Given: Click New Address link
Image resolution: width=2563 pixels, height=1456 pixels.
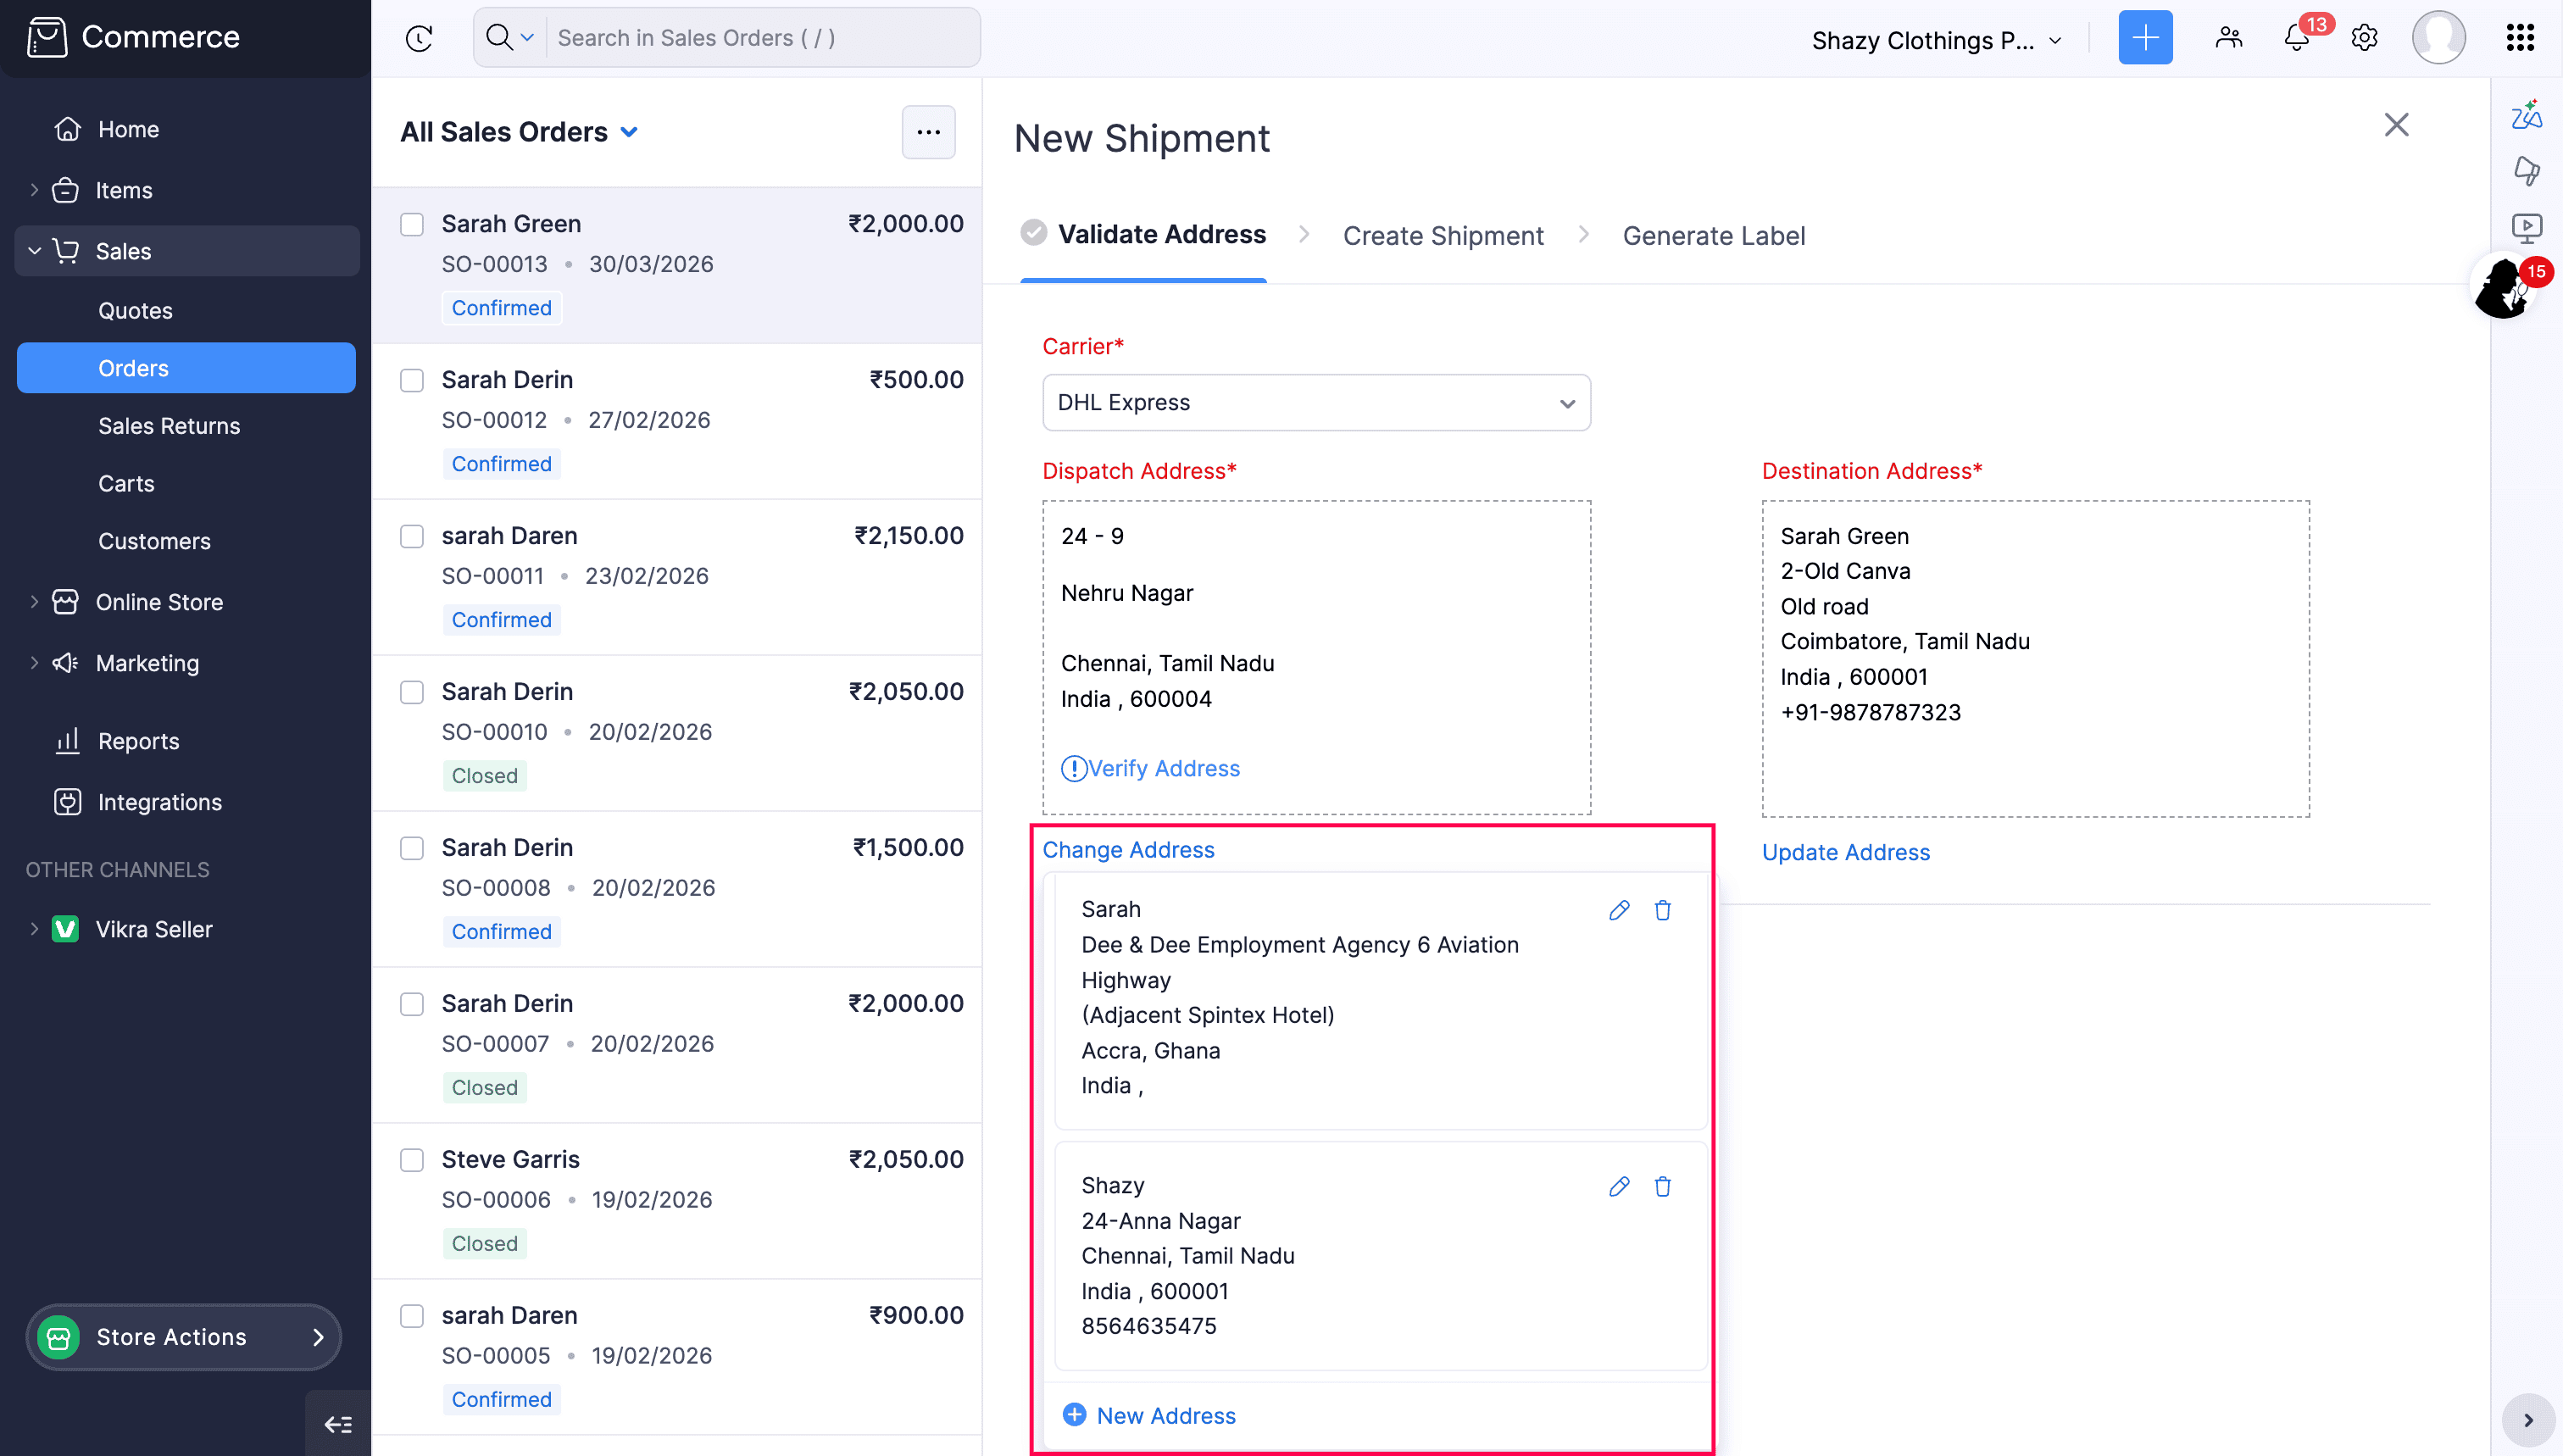Looking at the screenshot, I should pos(1166,1416).
